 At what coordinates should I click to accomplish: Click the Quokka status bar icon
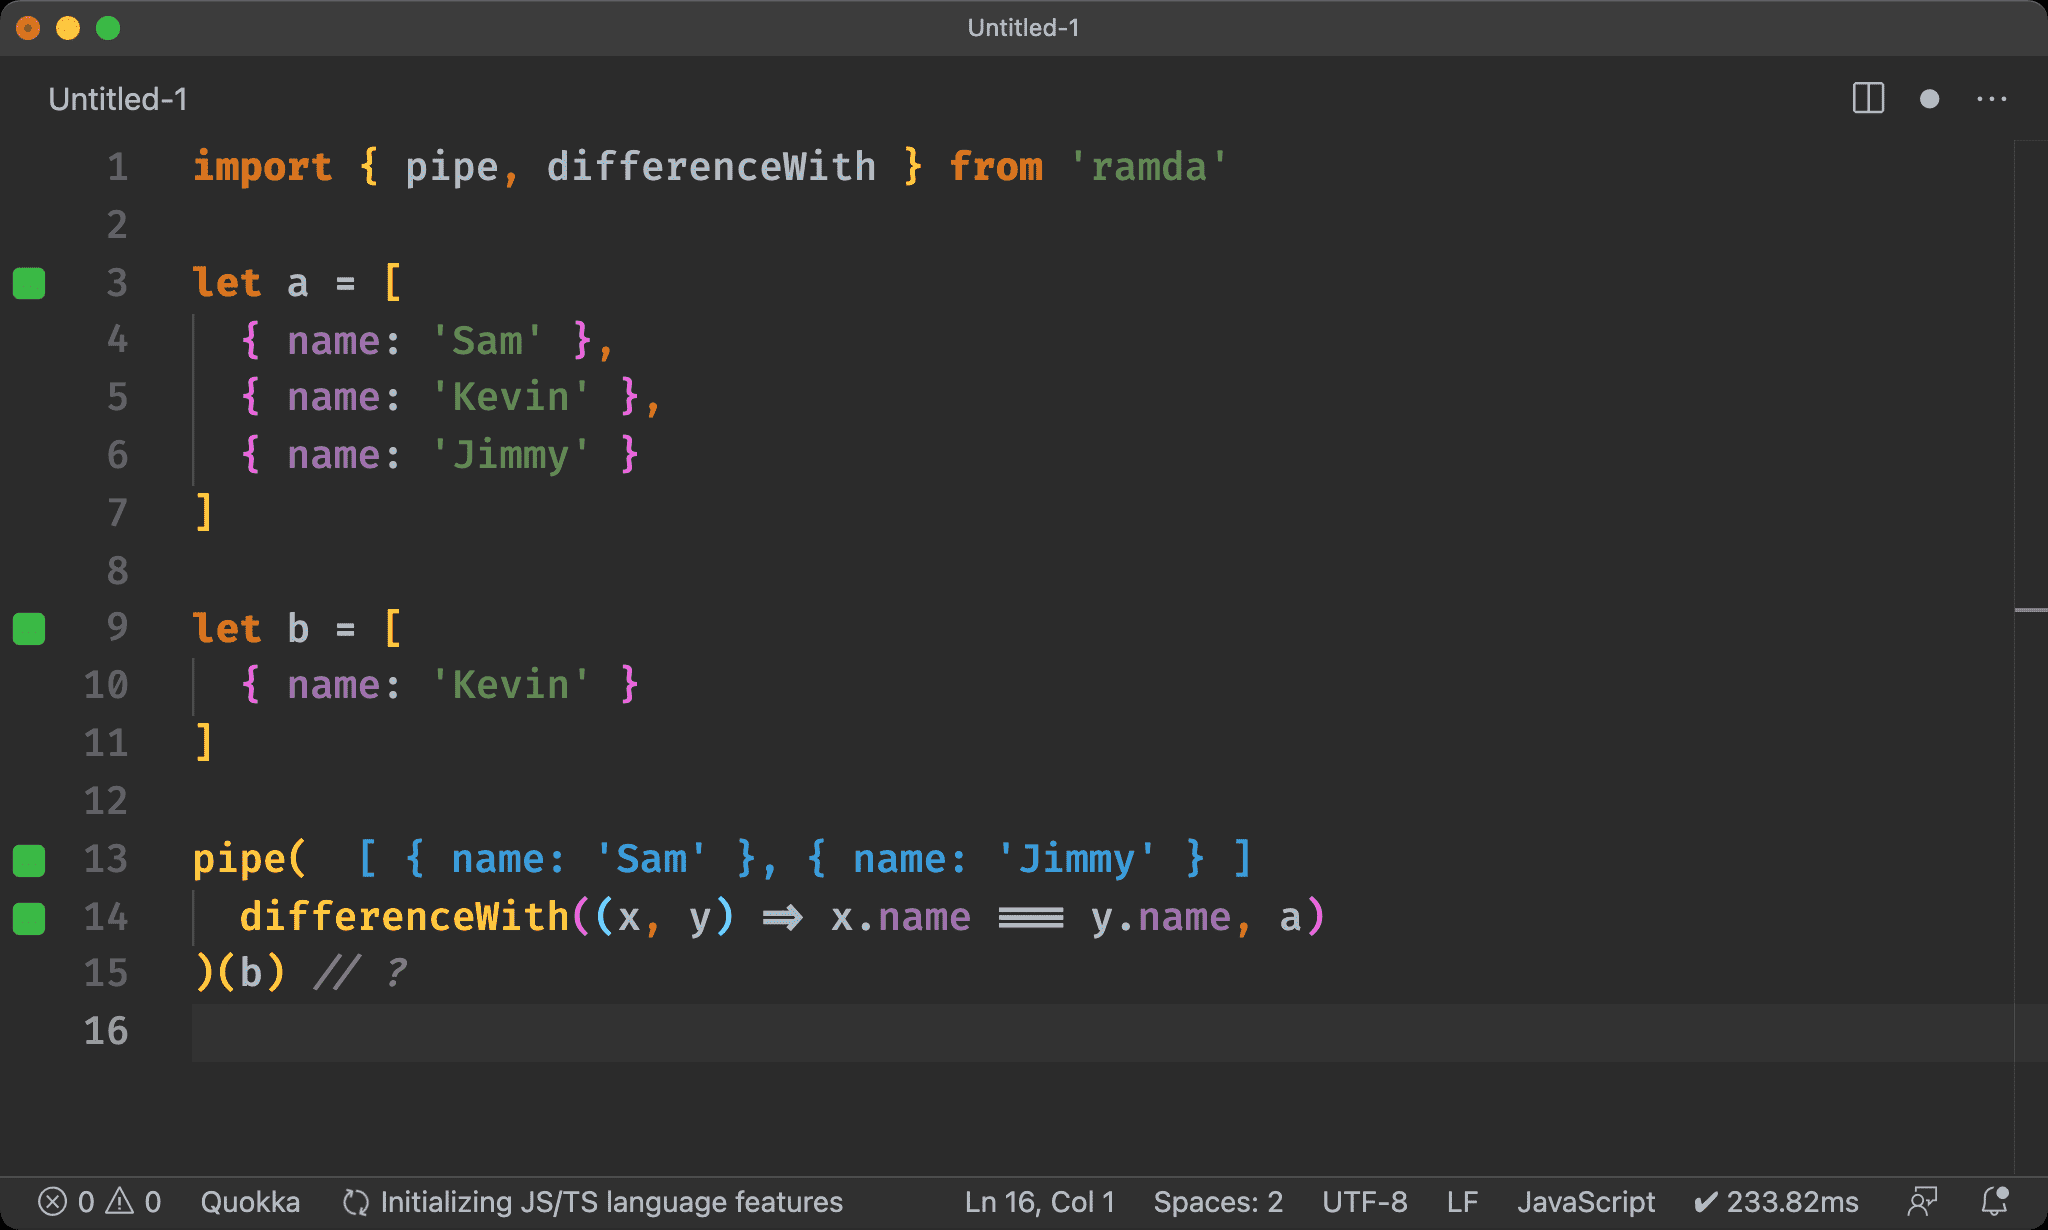[244, 1201]
